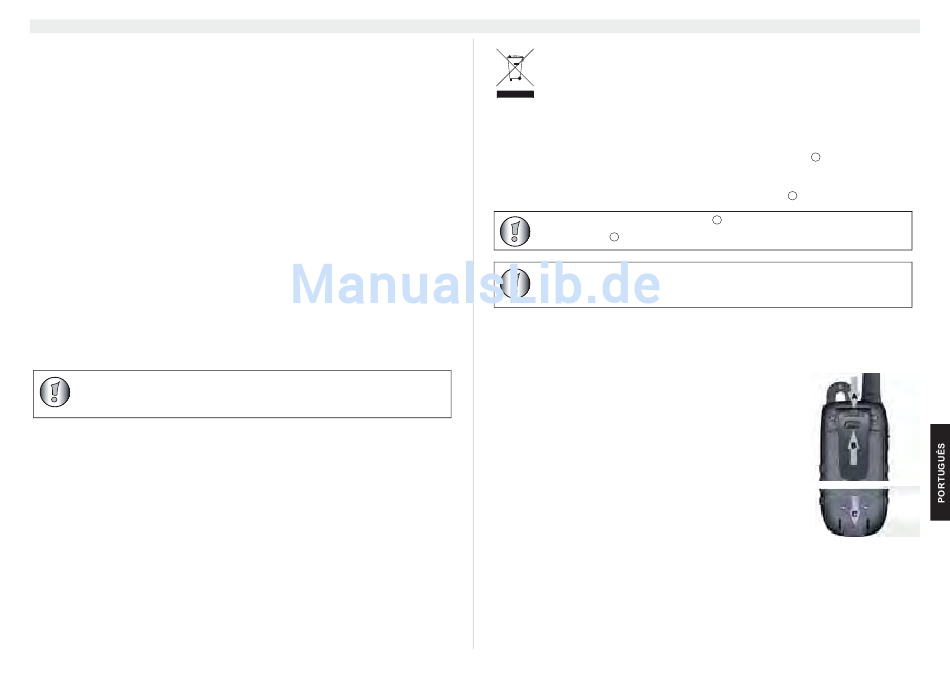Viewport: 950px width, 674px height.
Task: Click the exclamation icon behind the ManualsLib watermark
Action: (515, 283)
